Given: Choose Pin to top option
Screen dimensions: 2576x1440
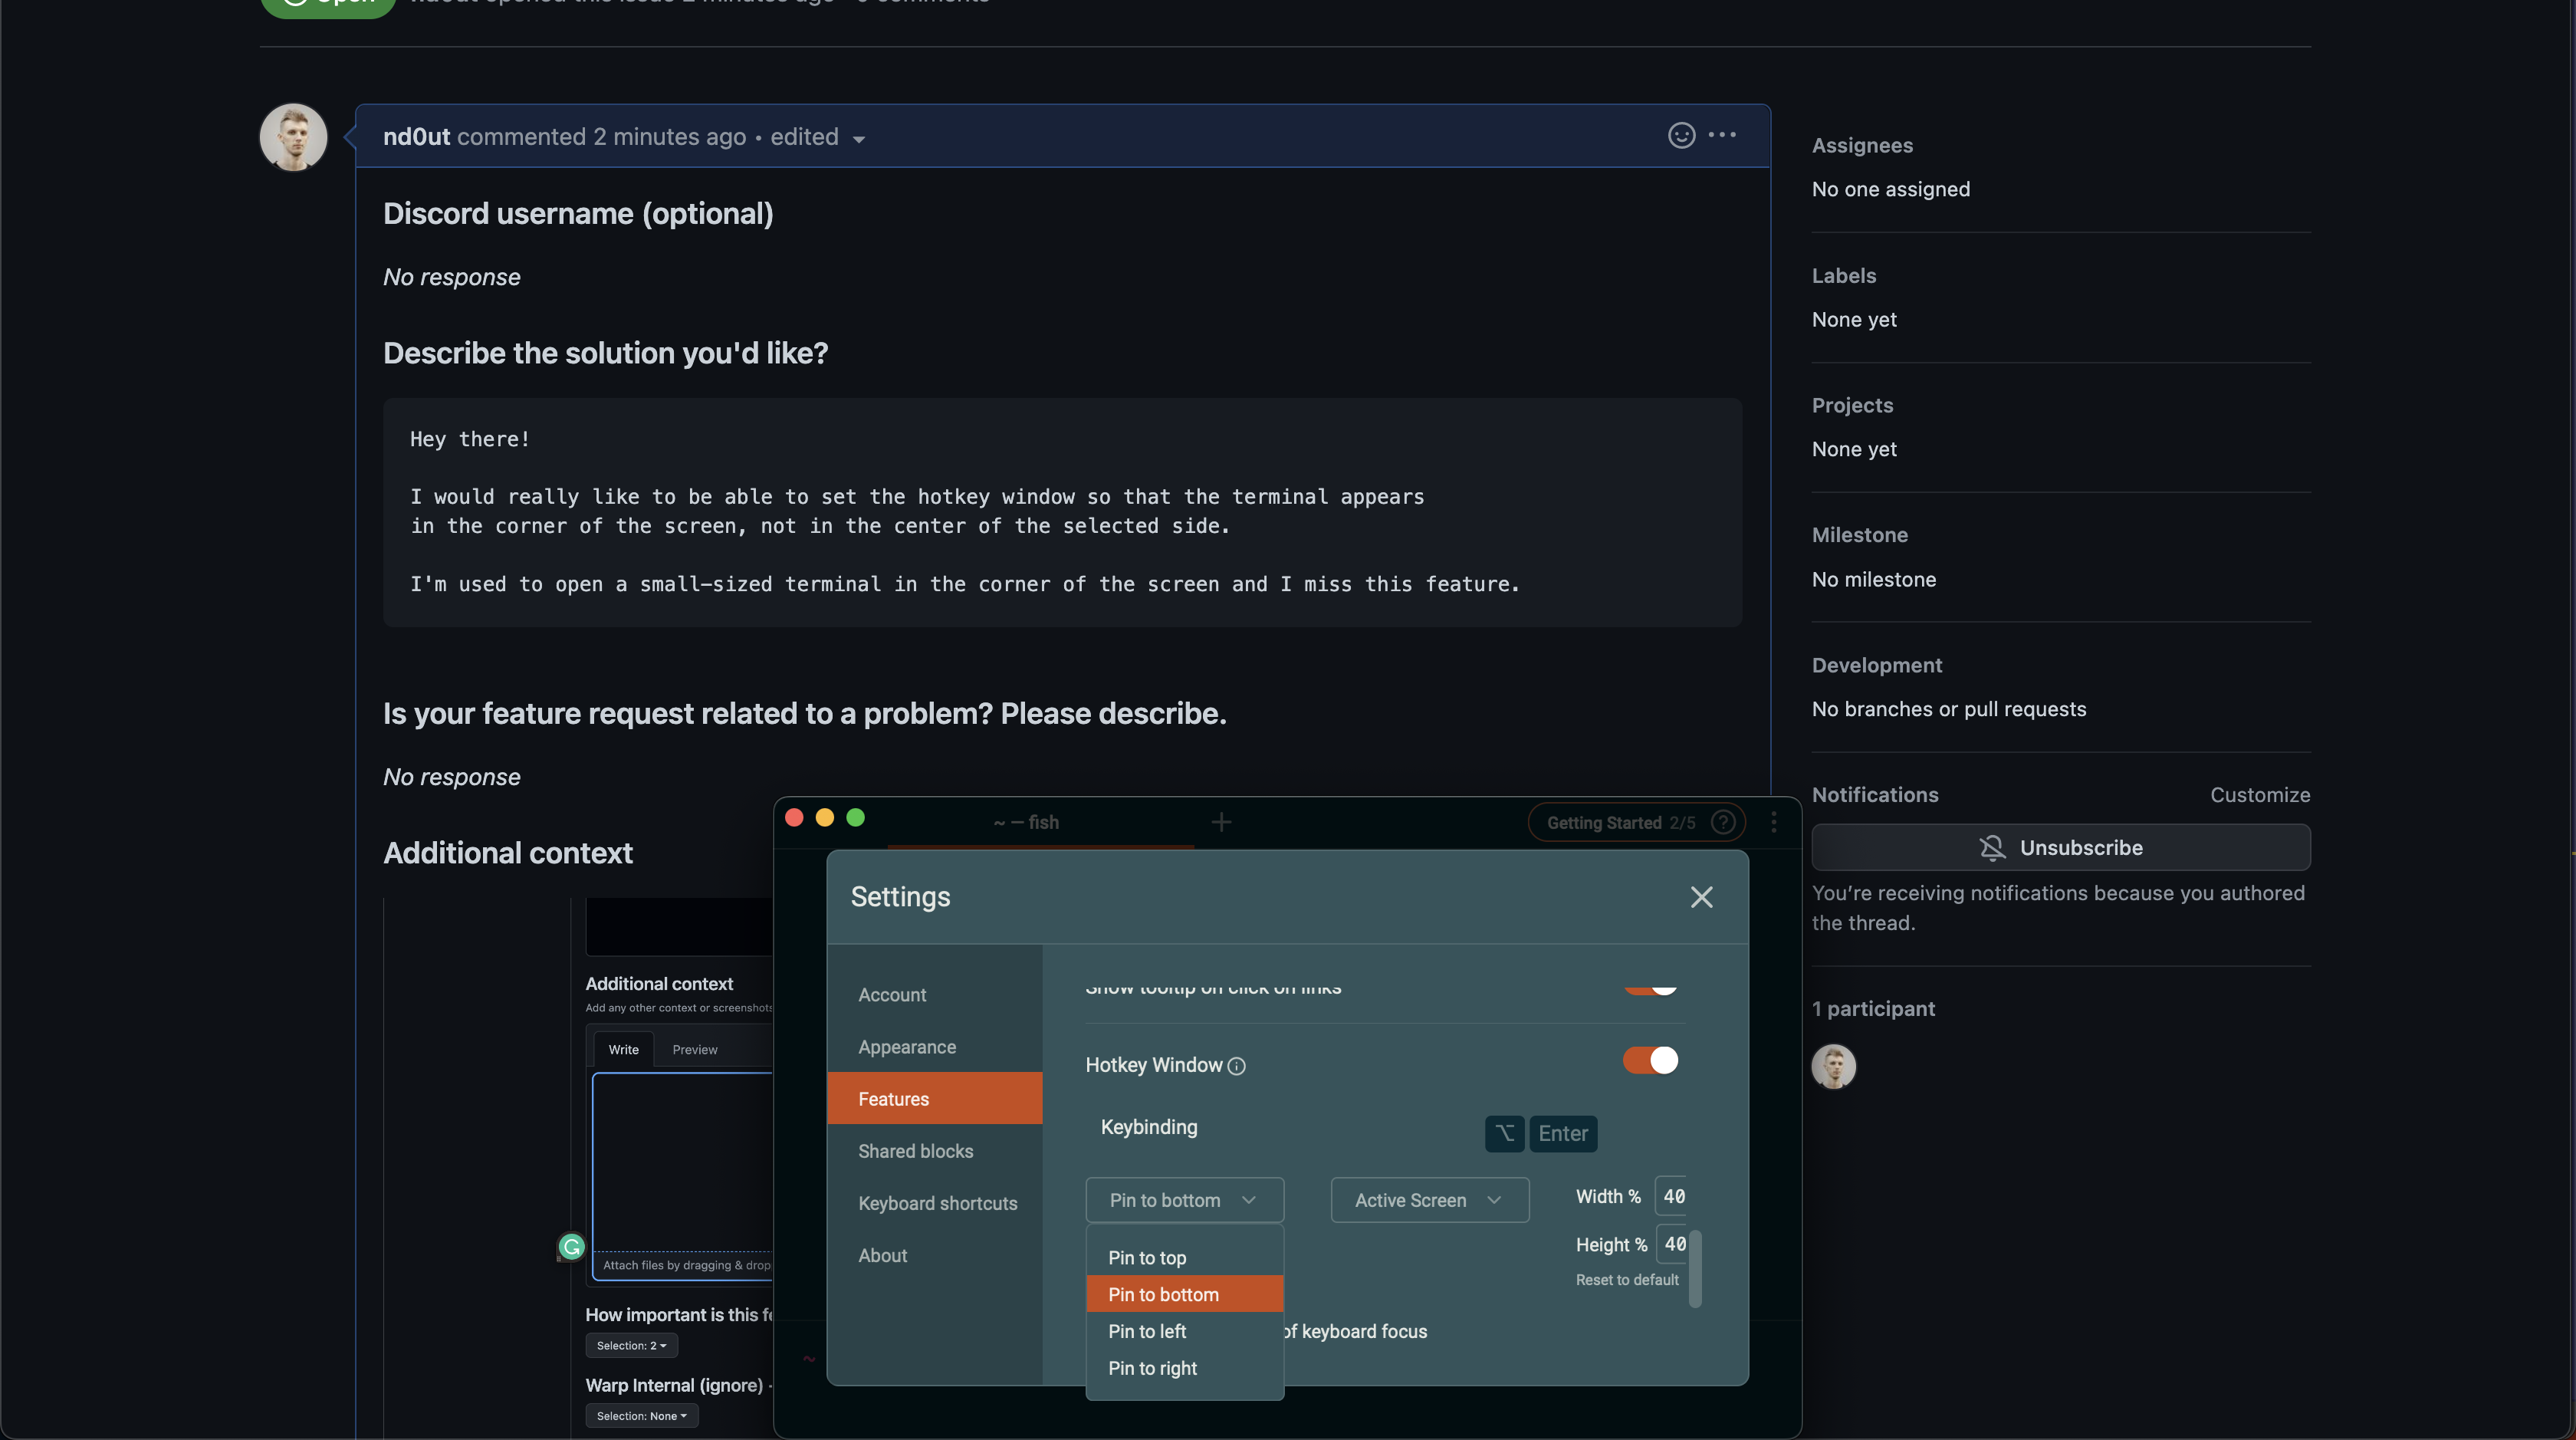Looking at the screenshot, I should 1184,1258.
